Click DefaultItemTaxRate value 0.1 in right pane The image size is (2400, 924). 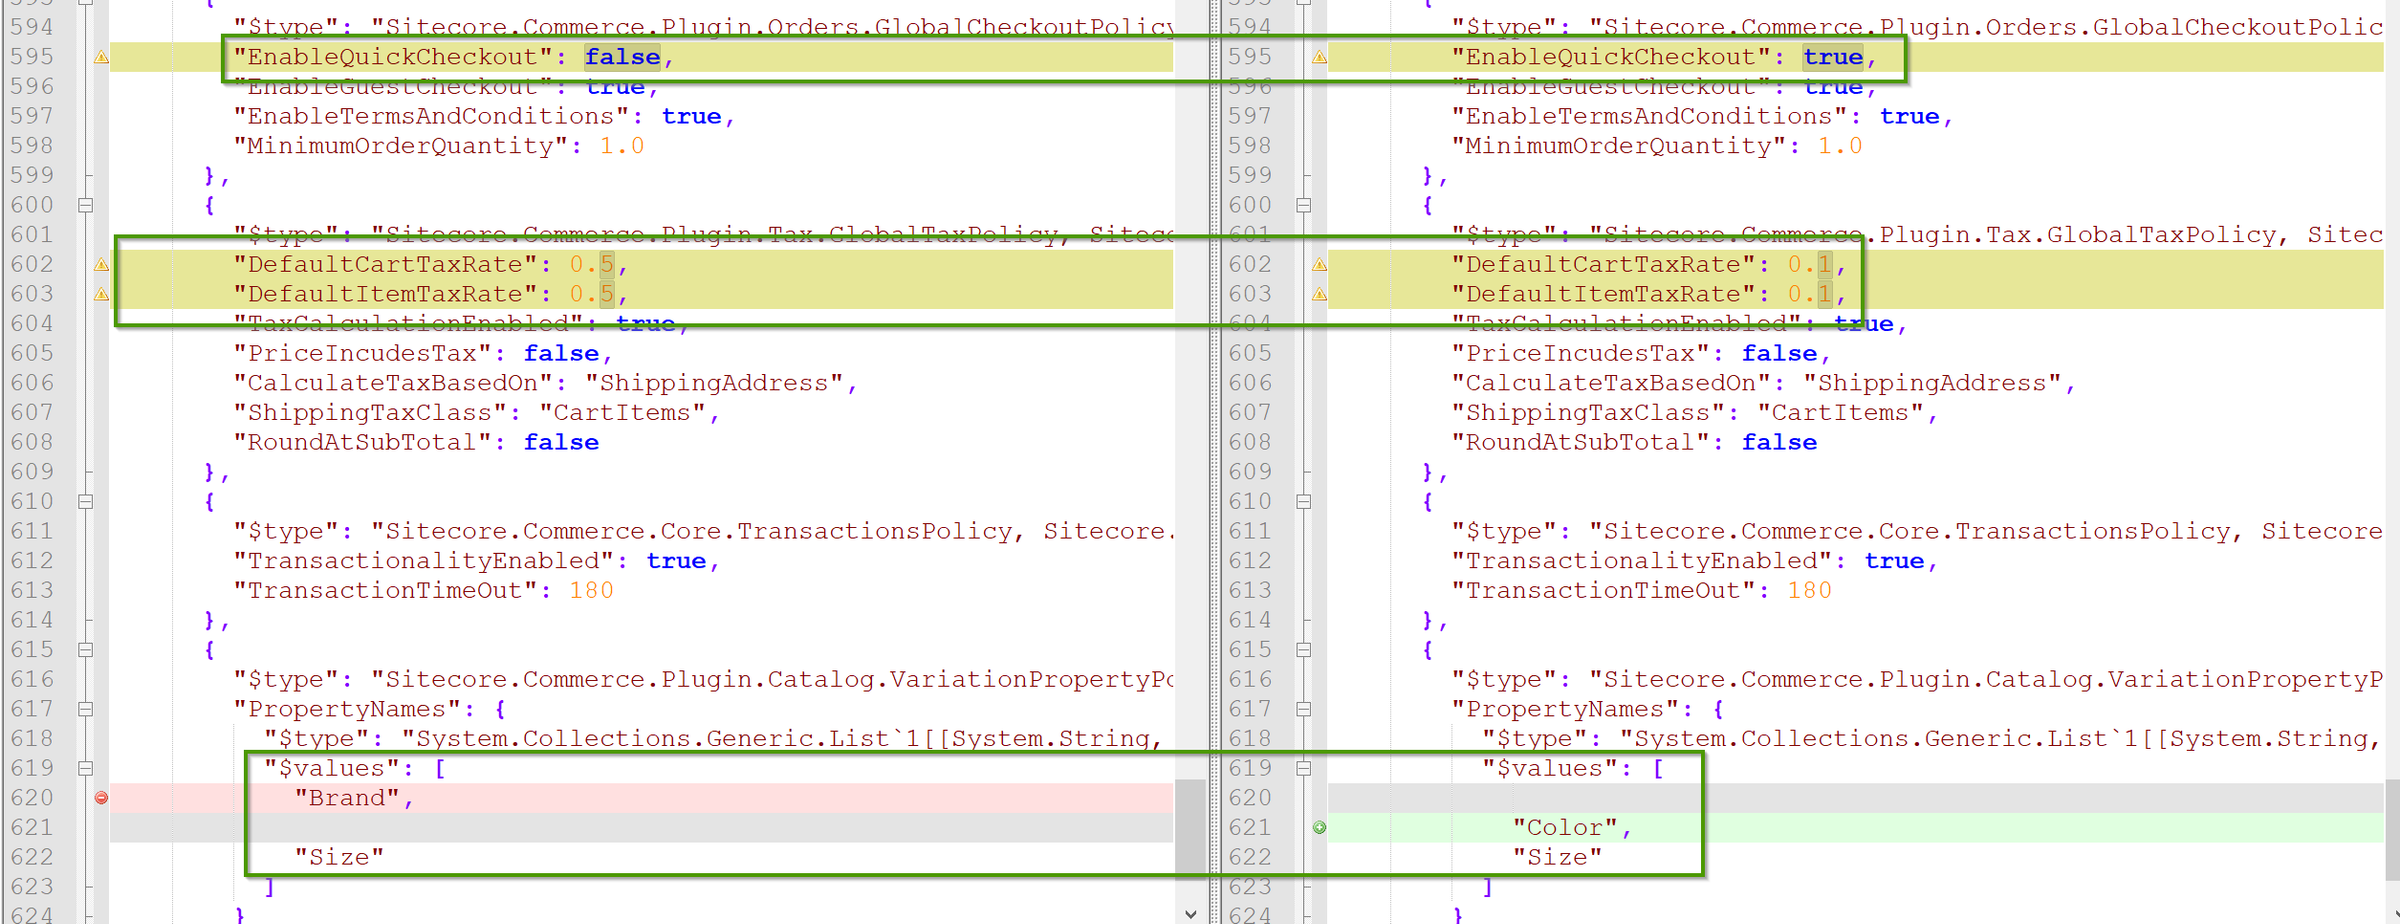[1810, 295]
